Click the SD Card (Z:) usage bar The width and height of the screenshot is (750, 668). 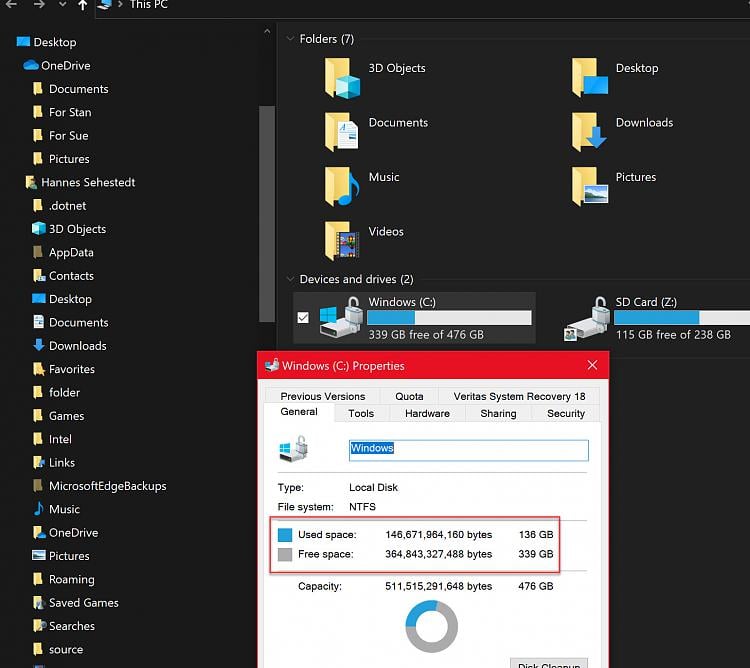coord(682,318)
